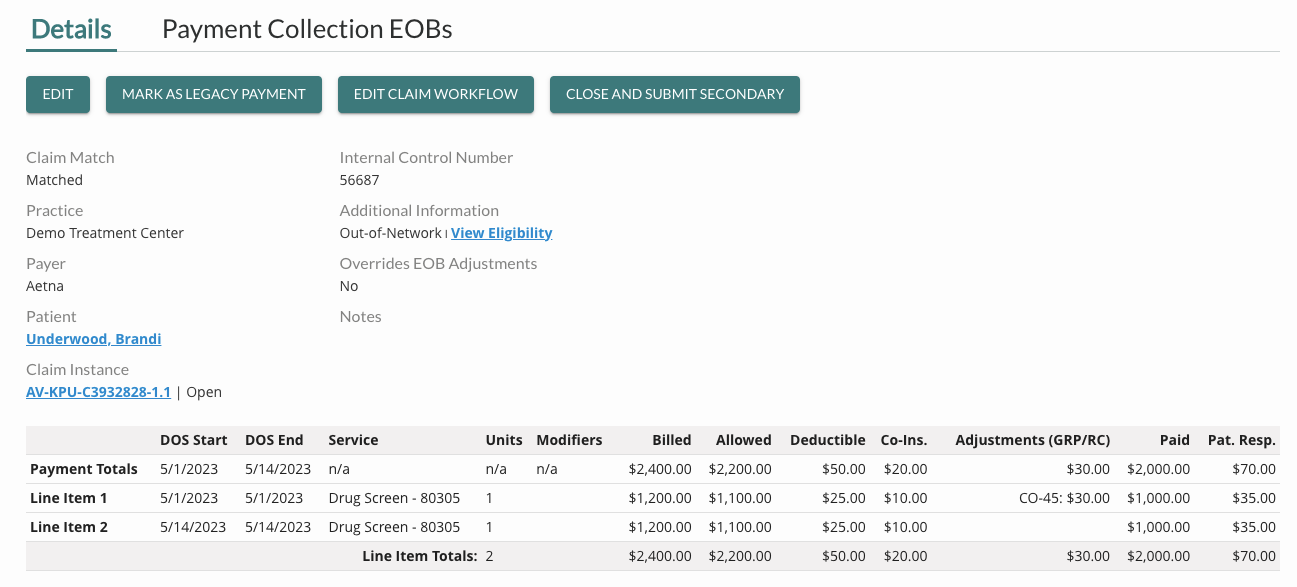Click Close and Submit Secondary button
Viewport: 1297px width, 587px height.
tap(674, 94)
